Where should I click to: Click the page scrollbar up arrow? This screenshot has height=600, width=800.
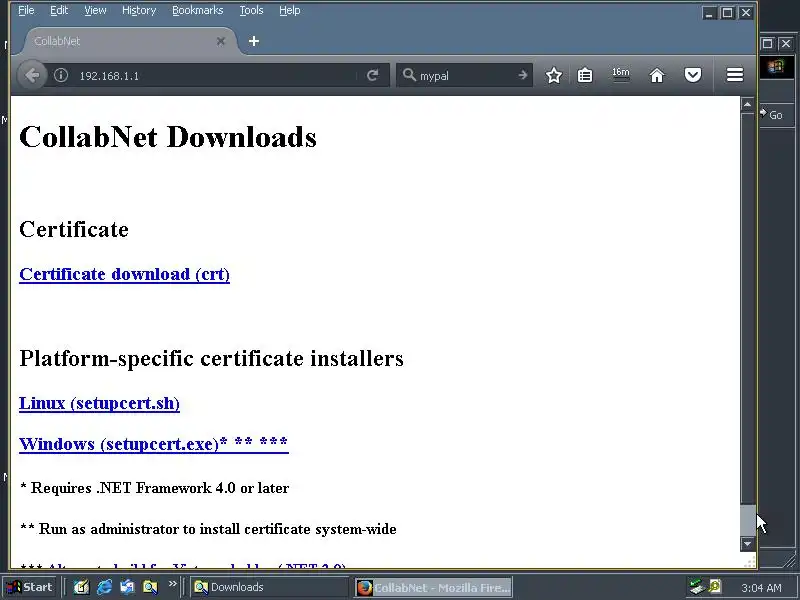tap(747, 105)
